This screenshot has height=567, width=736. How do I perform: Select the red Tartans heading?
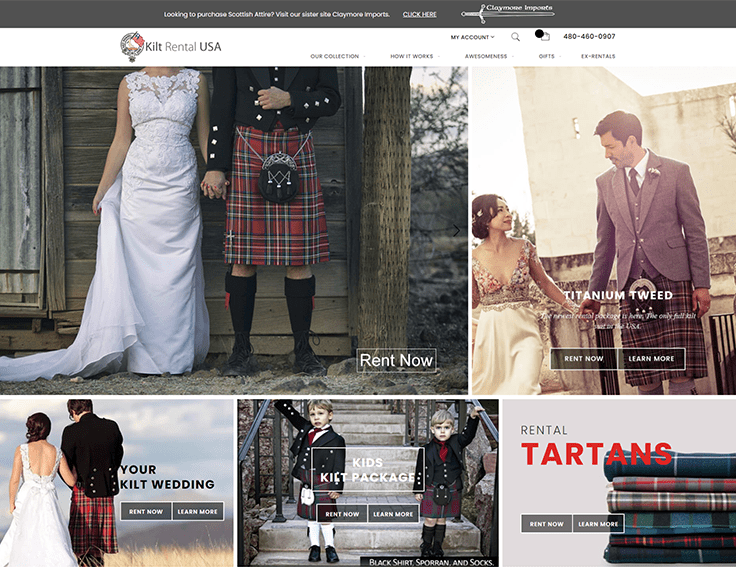coord(597,453)
